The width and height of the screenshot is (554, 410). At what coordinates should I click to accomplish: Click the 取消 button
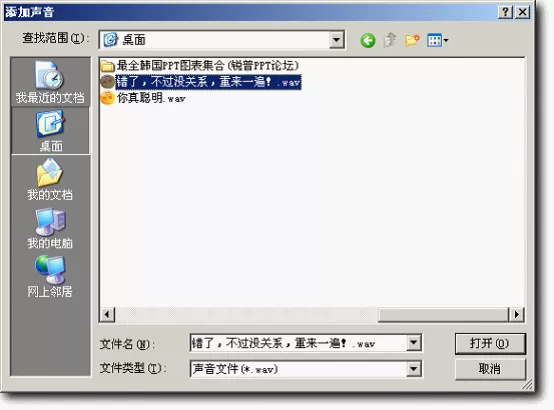490,369
